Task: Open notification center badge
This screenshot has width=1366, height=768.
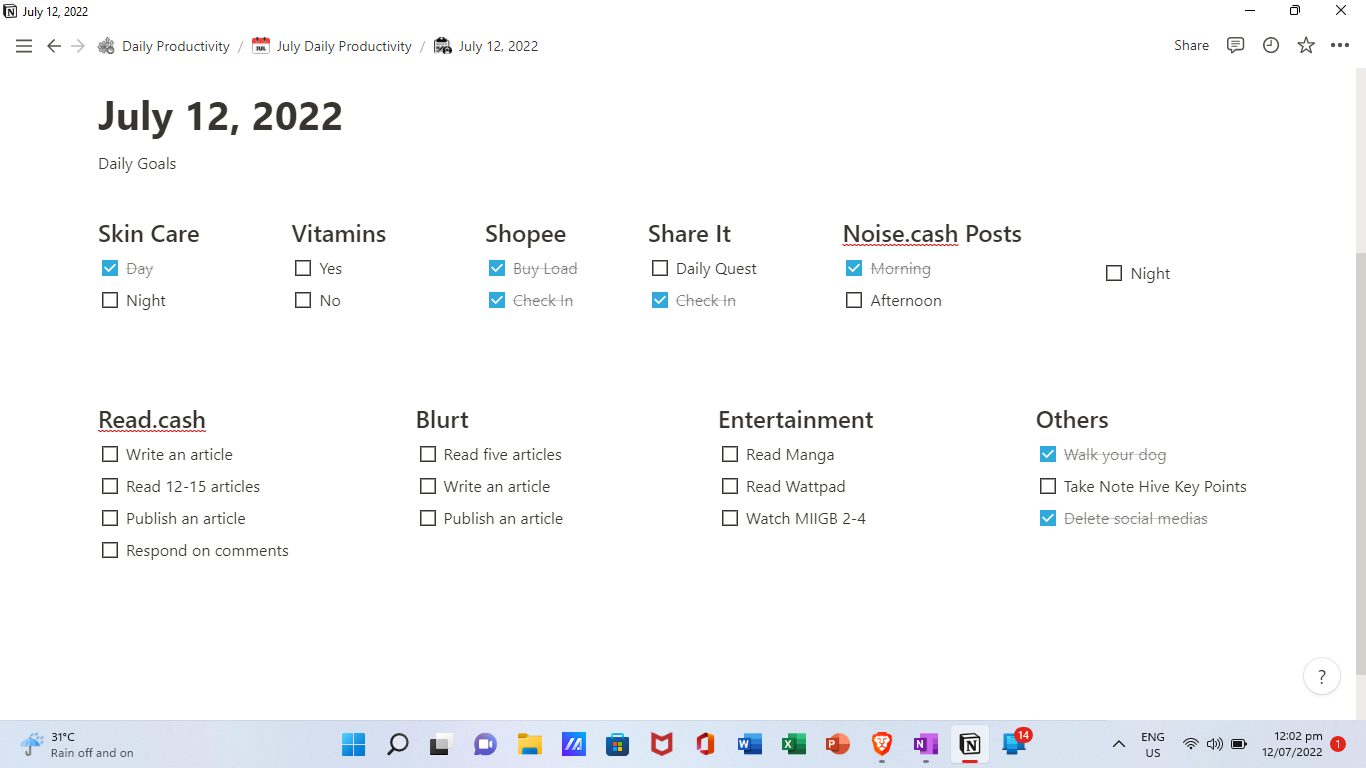Action: pos(1338,744)
